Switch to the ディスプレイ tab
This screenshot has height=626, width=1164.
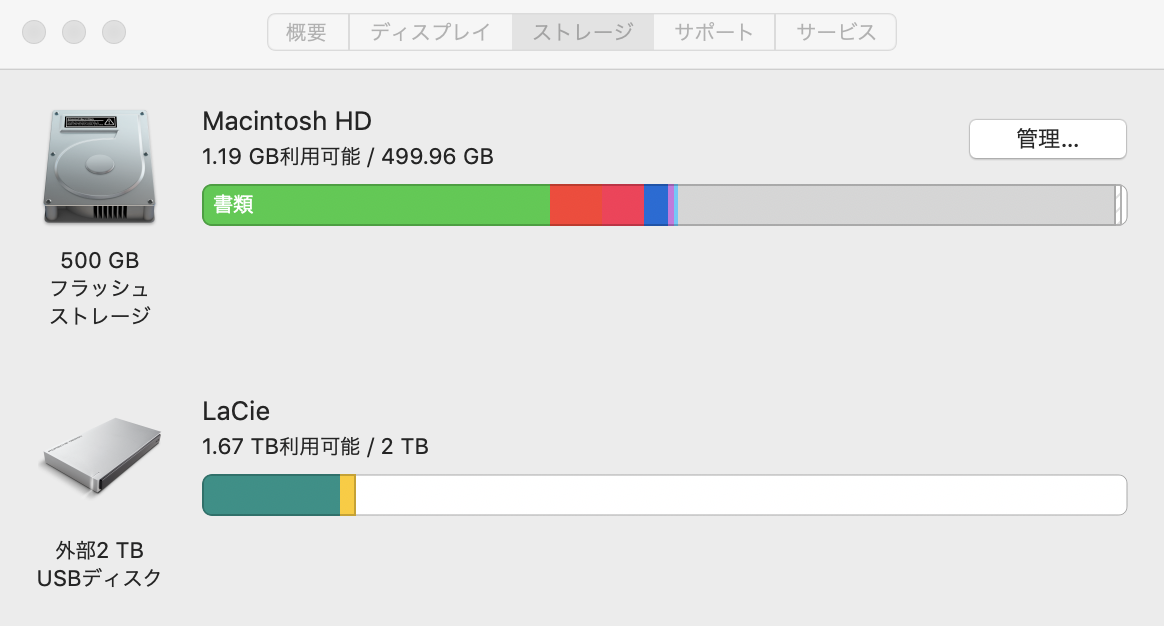(430, 32)
